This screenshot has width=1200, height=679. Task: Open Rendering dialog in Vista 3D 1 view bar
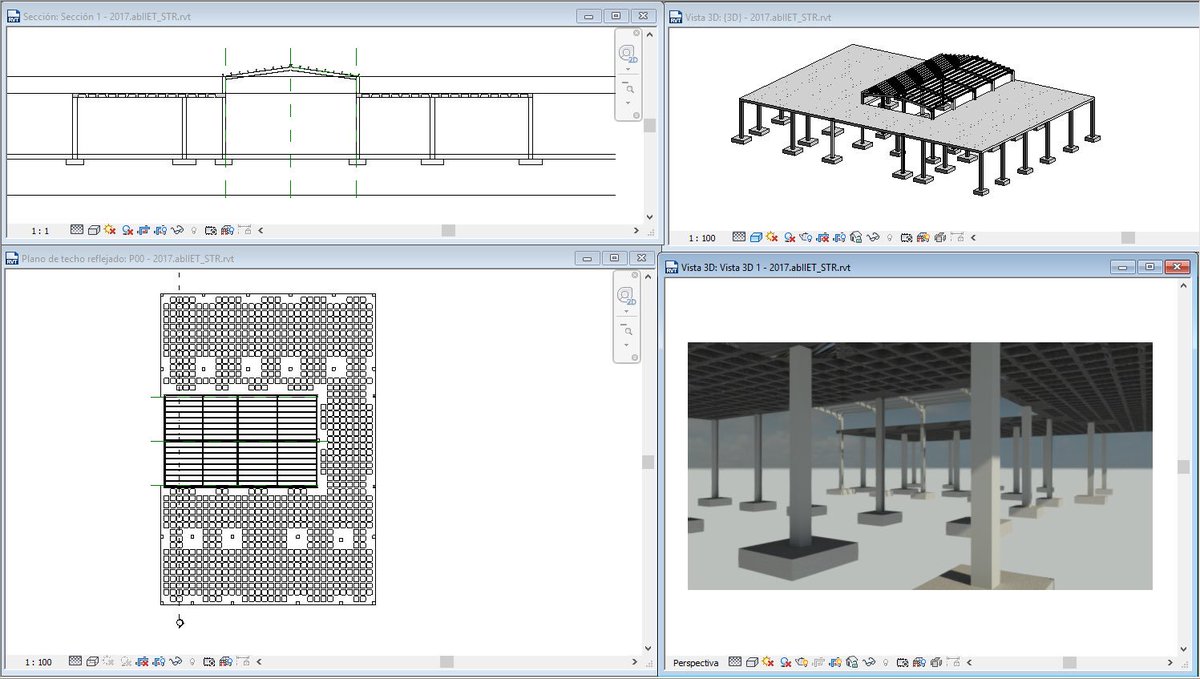(x=802, y=662)
